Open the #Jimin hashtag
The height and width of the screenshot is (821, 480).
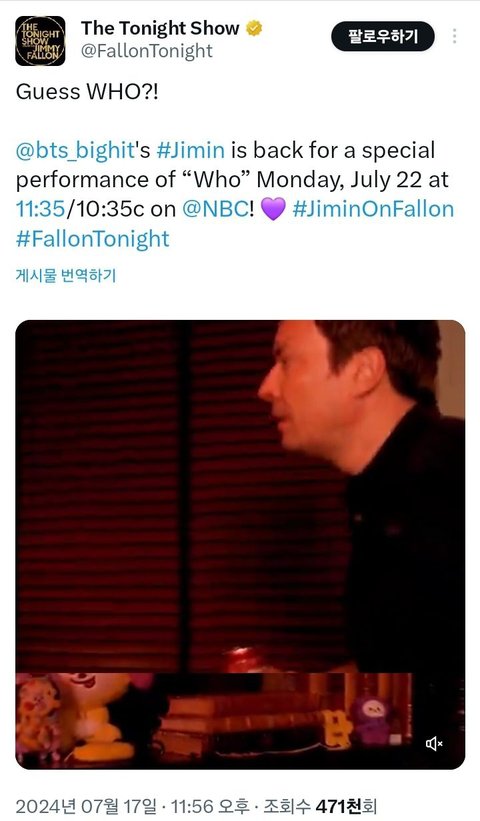(191, 150)
